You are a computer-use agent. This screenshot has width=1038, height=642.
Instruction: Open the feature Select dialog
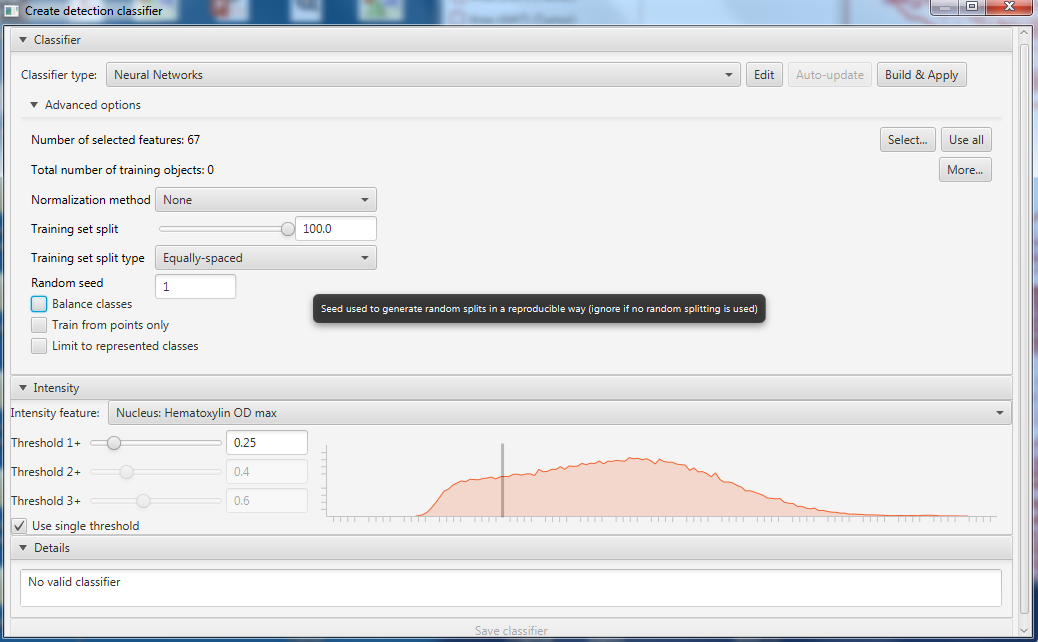point(906,139)
